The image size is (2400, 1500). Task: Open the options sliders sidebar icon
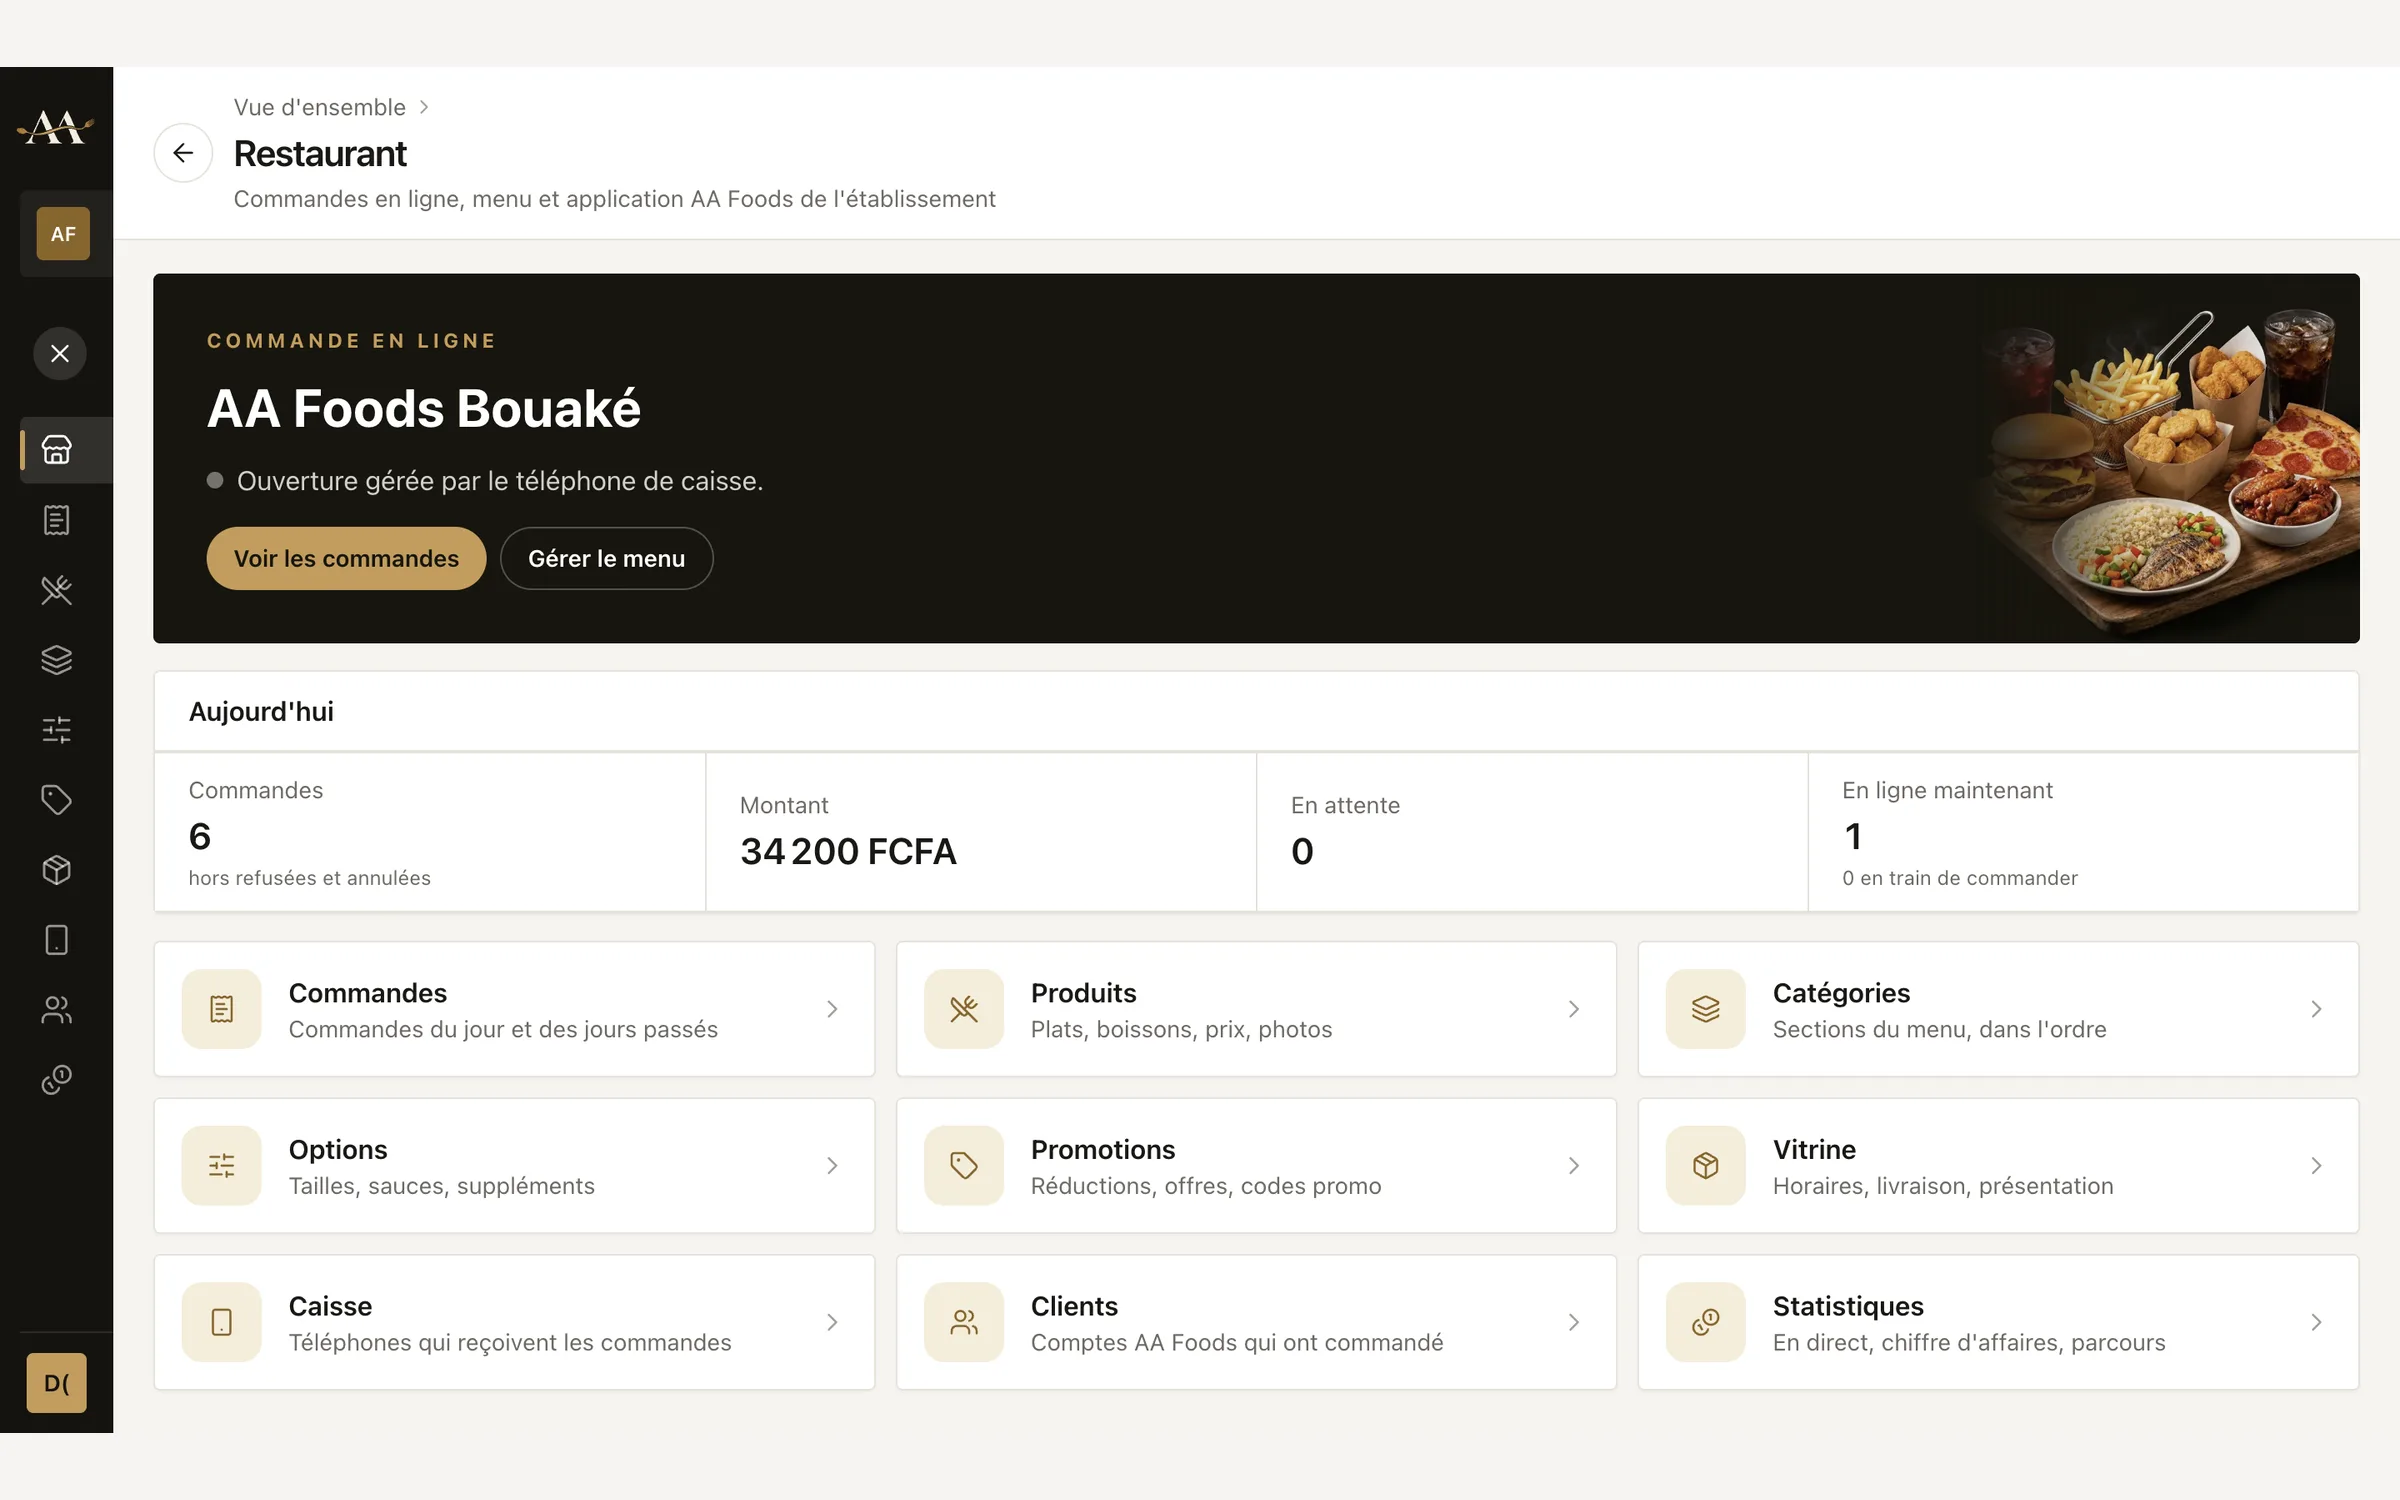57,730
